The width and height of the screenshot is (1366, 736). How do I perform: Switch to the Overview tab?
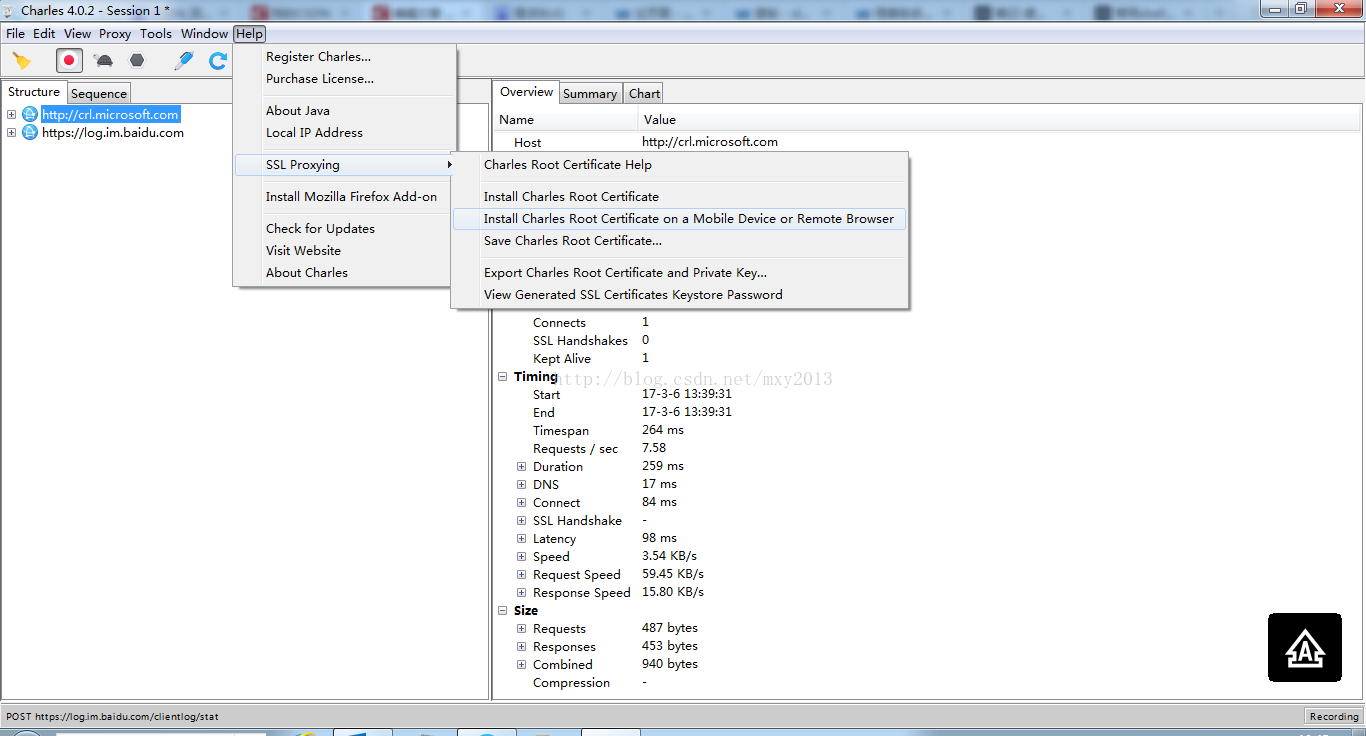pyautogui.click(x=526, y=92)
